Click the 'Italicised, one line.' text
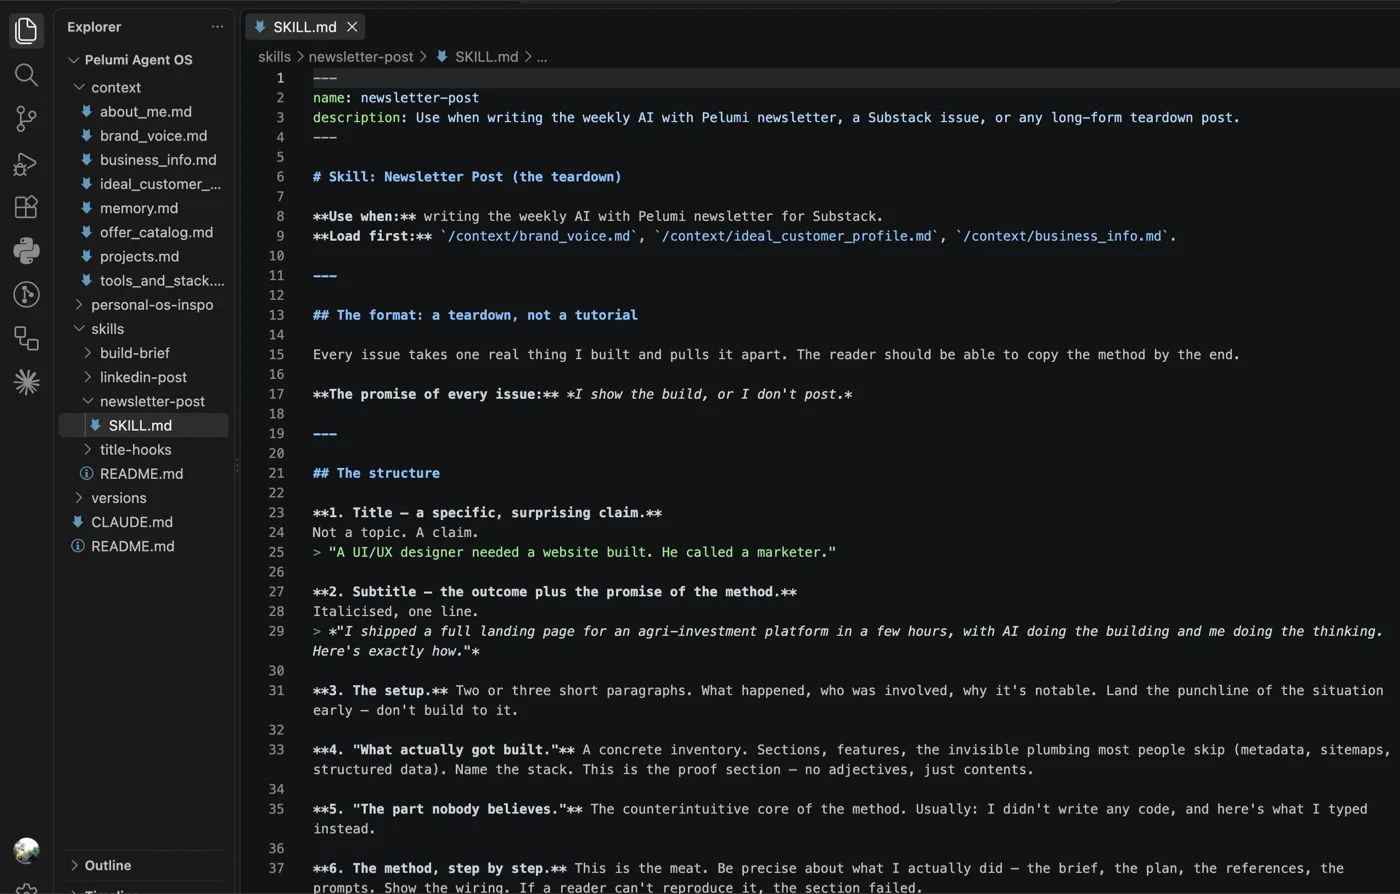The height and width of the screenshot is (894, 1400). point(396,611)
